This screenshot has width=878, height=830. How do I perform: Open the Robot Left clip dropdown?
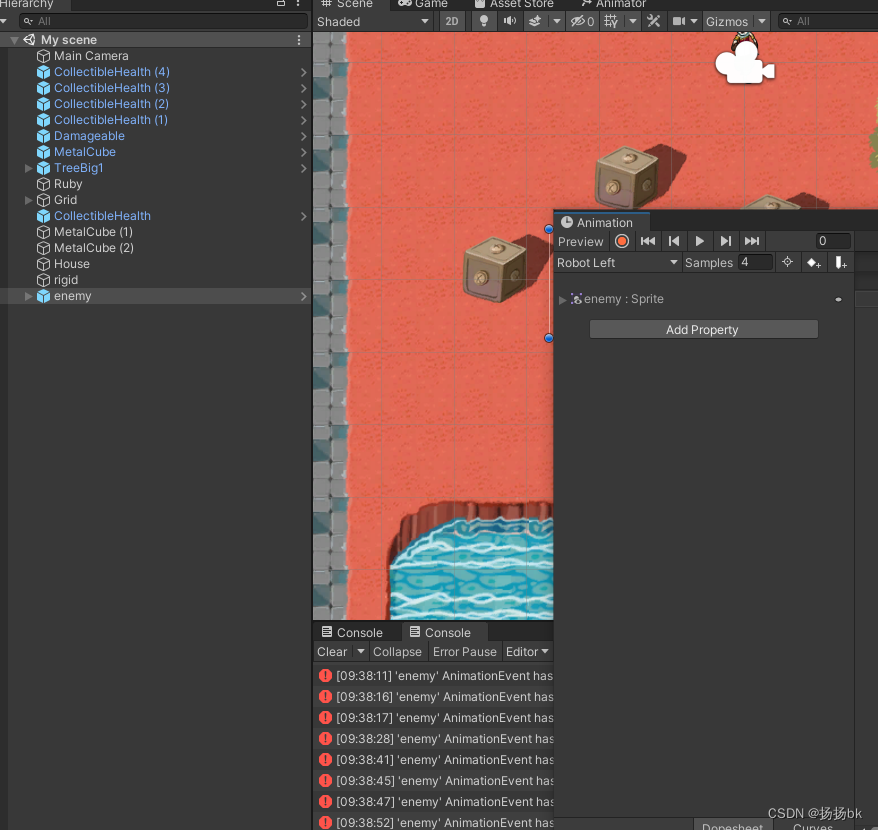(617, 262)
